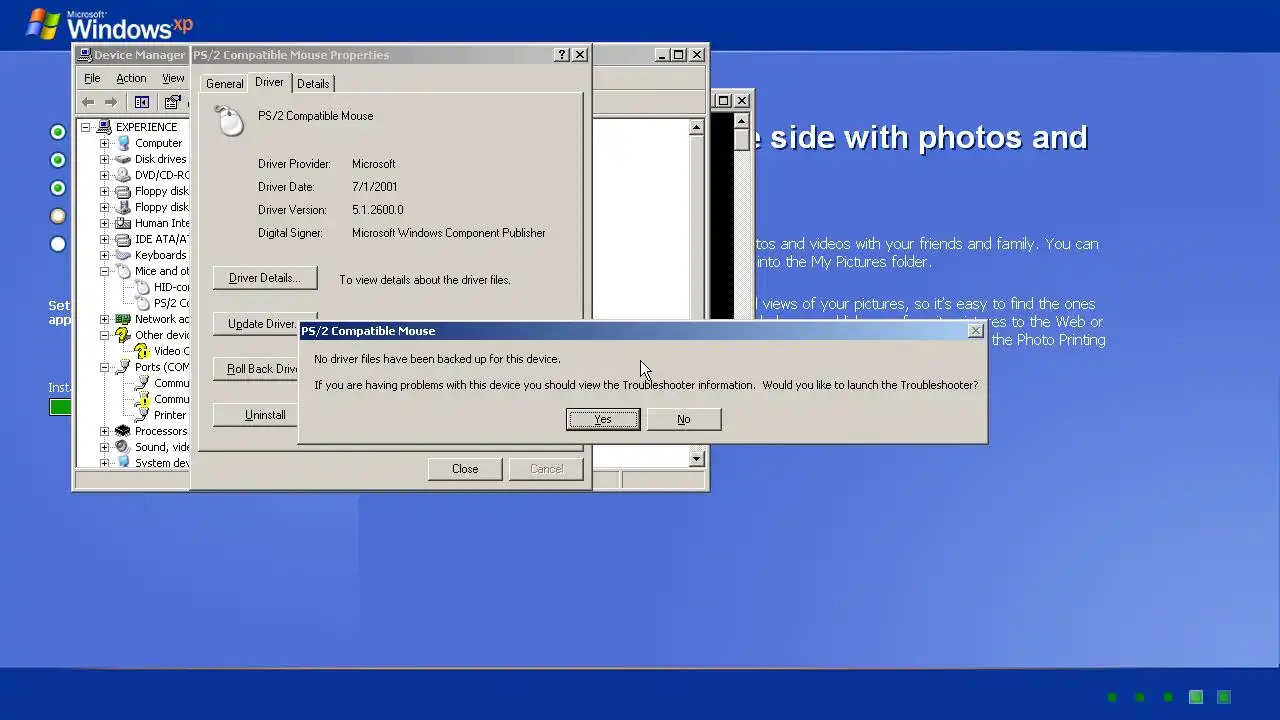Viewport: 1280px width, 720px height.
Task: Click the Driver Details button
Action: point(264,278)
